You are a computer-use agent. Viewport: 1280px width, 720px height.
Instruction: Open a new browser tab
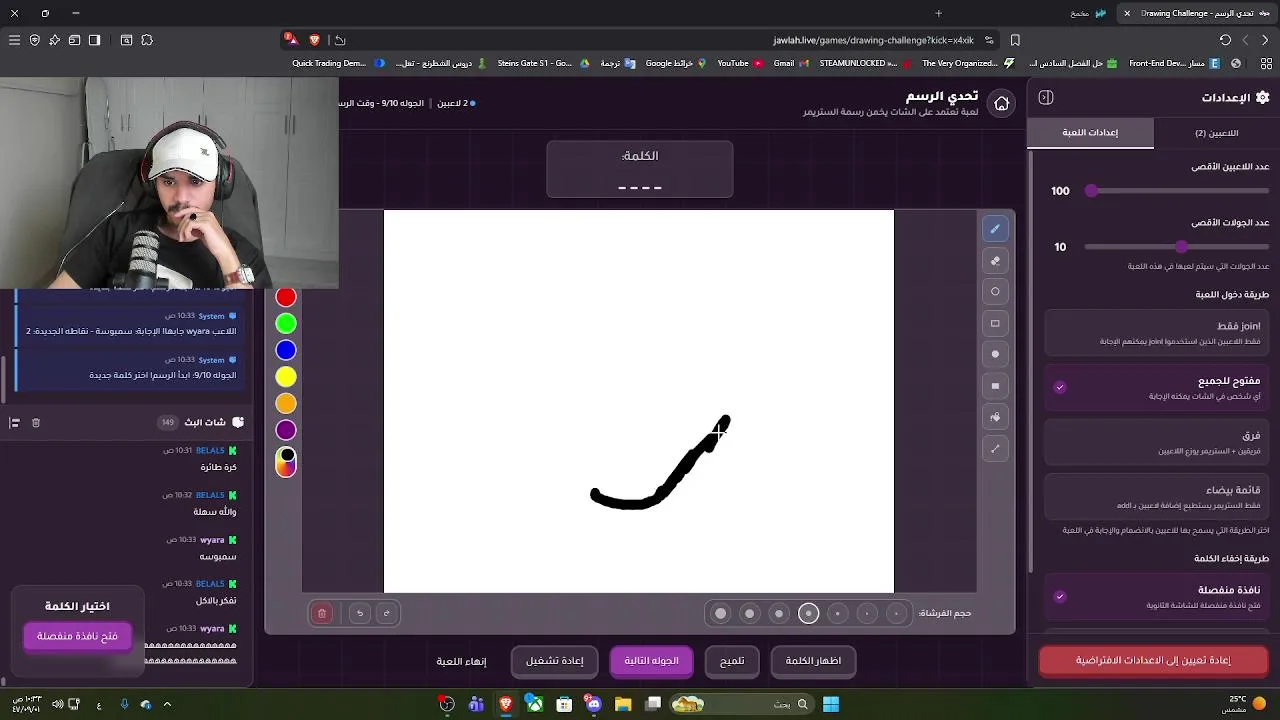[x=938, y=13]
